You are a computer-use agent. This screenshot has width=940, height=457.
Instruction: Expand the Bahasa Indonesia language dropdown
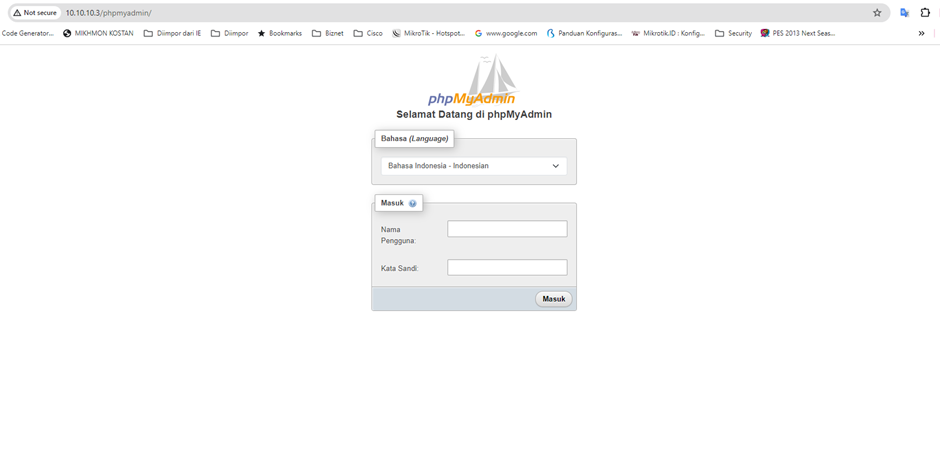tap(473, 166)
